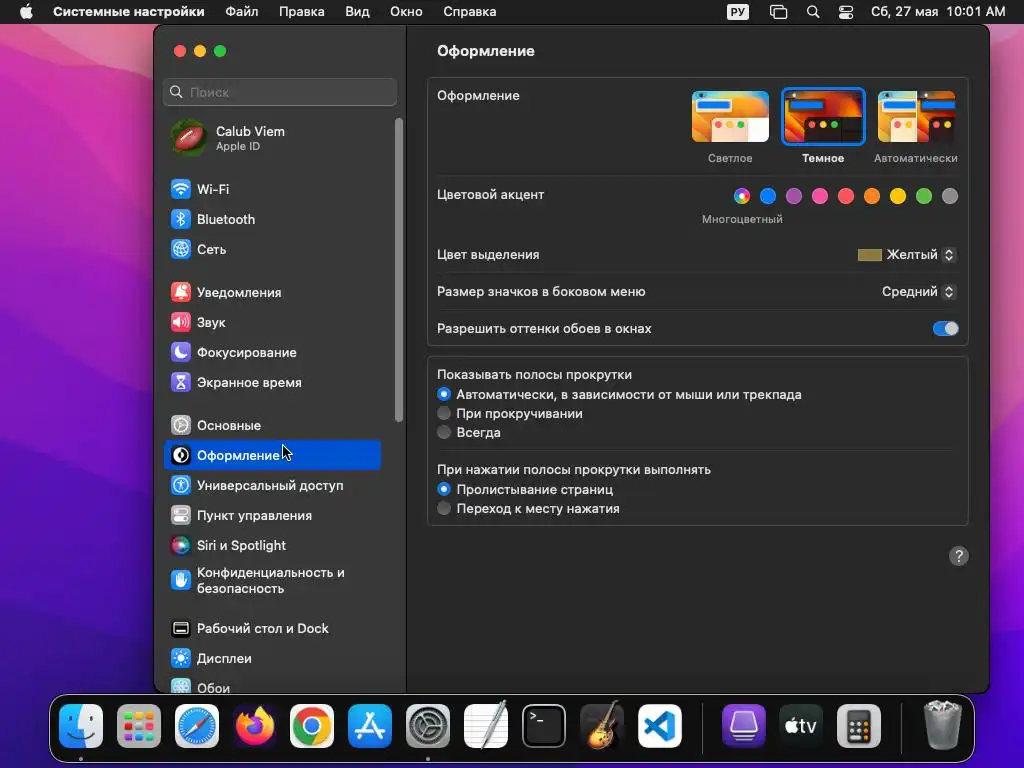1024x768 pixels.
Task: Open the Вид menu
Action: pyautogui.click(x=357, y=12)
